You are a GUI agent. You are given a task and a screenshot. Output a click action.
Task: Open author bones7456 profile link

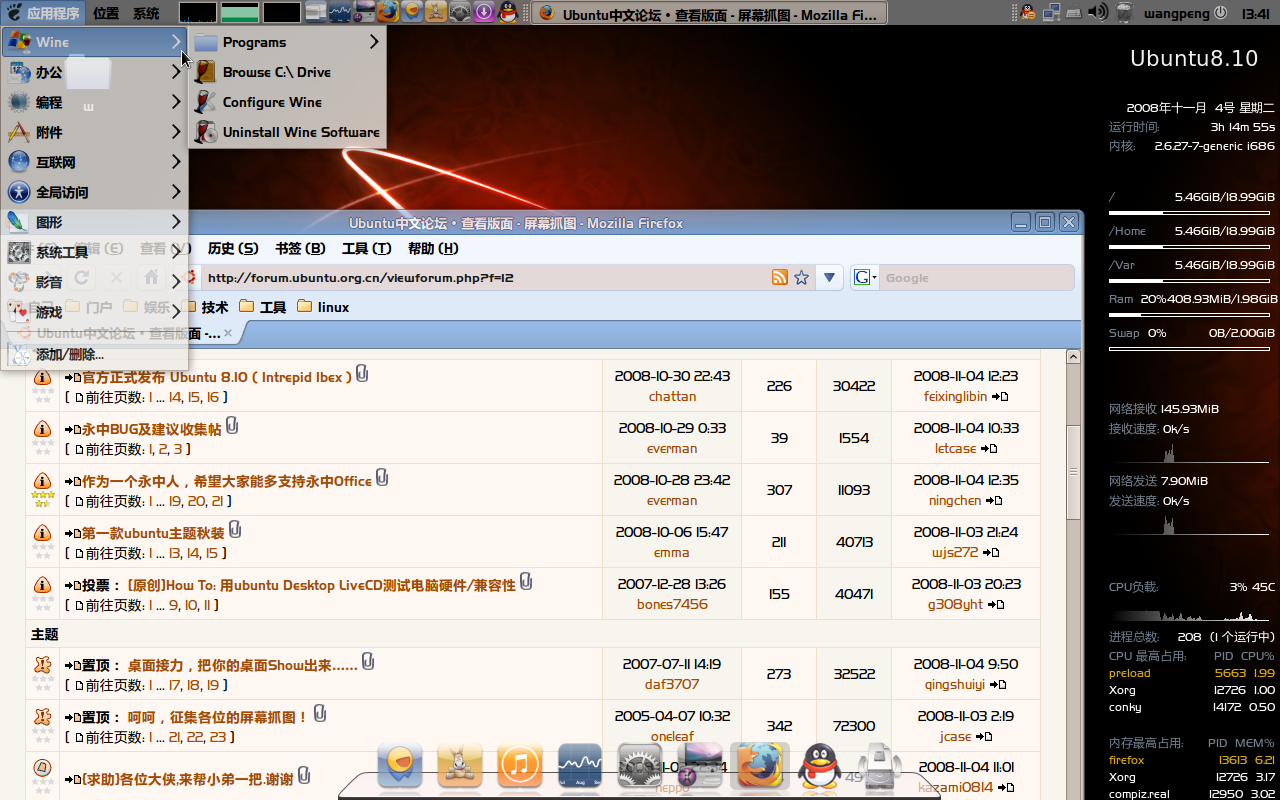tap(672, 604)
